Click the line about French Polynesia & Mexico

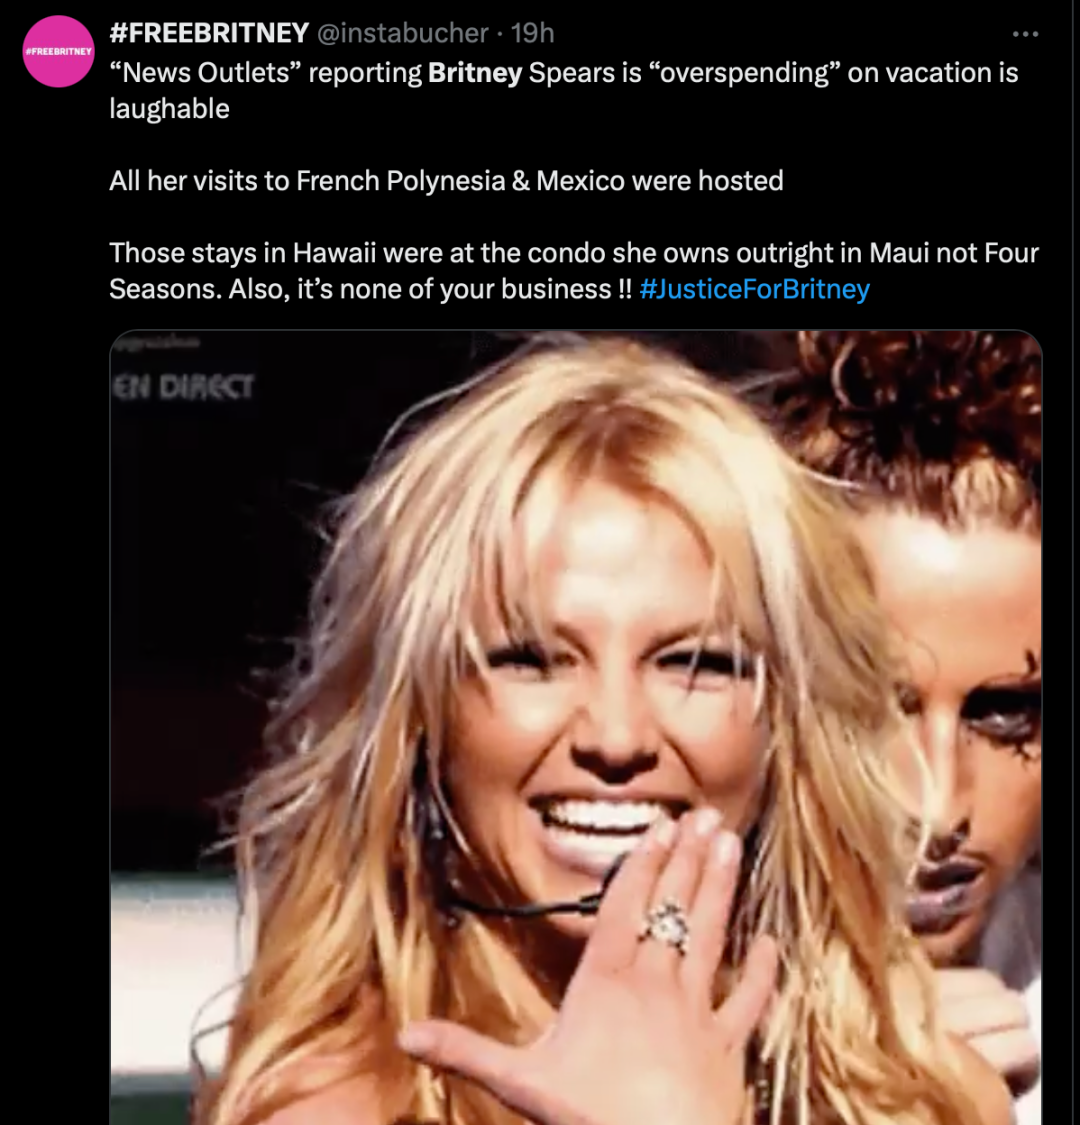pyautogui.click(x=446, y=181)
